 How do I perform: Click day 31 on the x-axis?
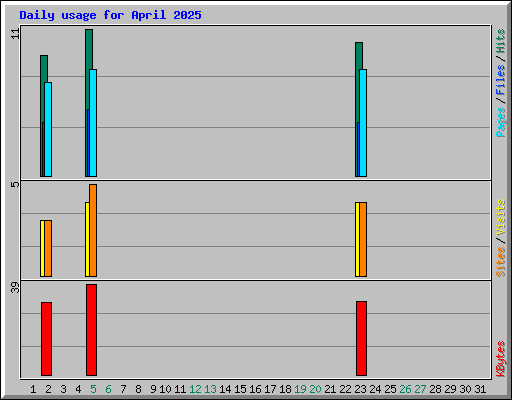point(480,389)
